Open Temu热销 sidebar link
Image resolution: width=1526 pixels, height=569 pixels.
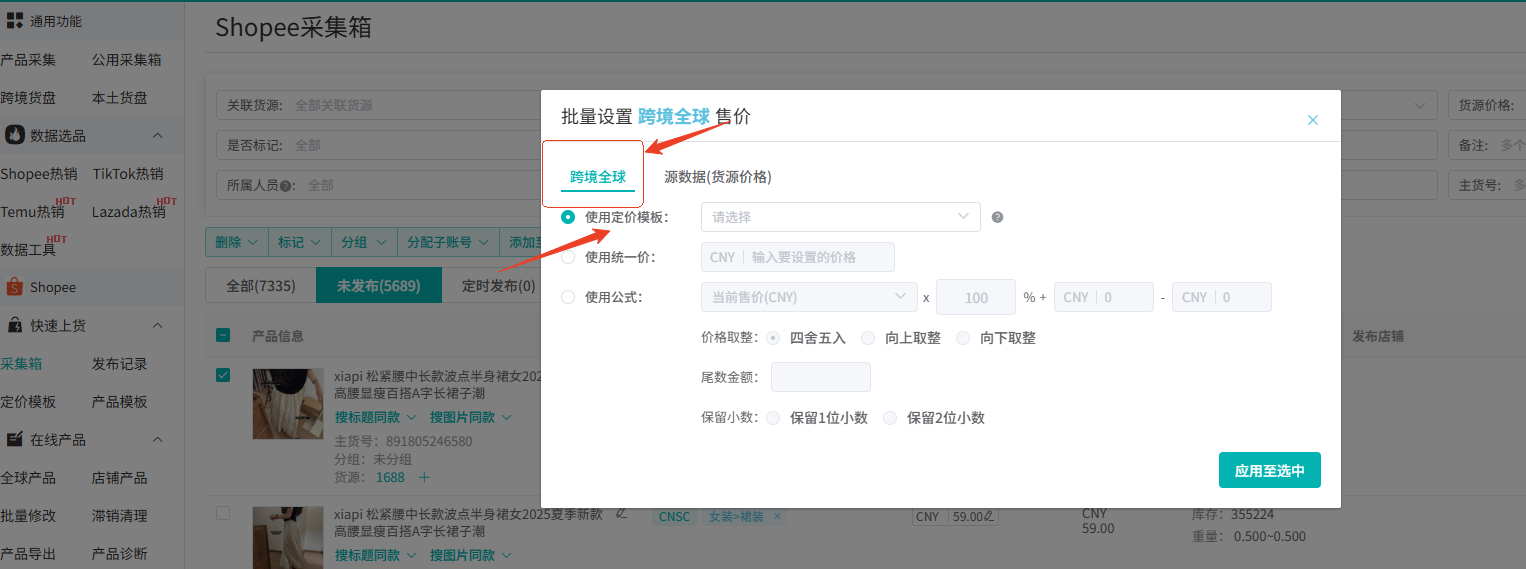point(32,212)
